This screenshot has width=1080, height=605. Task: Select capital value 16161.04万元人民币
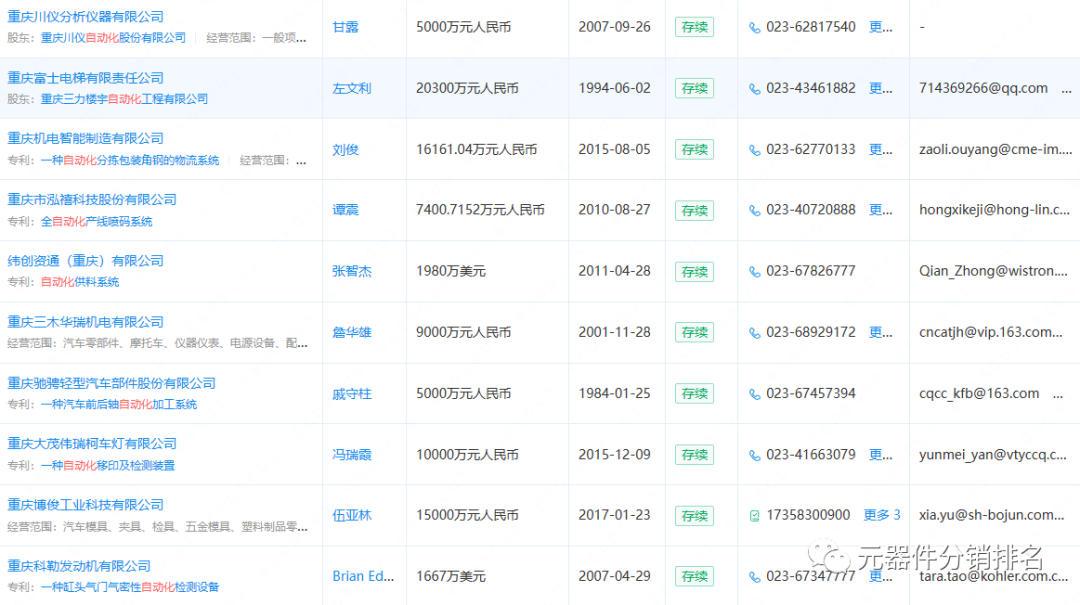(x=477, y=150)
